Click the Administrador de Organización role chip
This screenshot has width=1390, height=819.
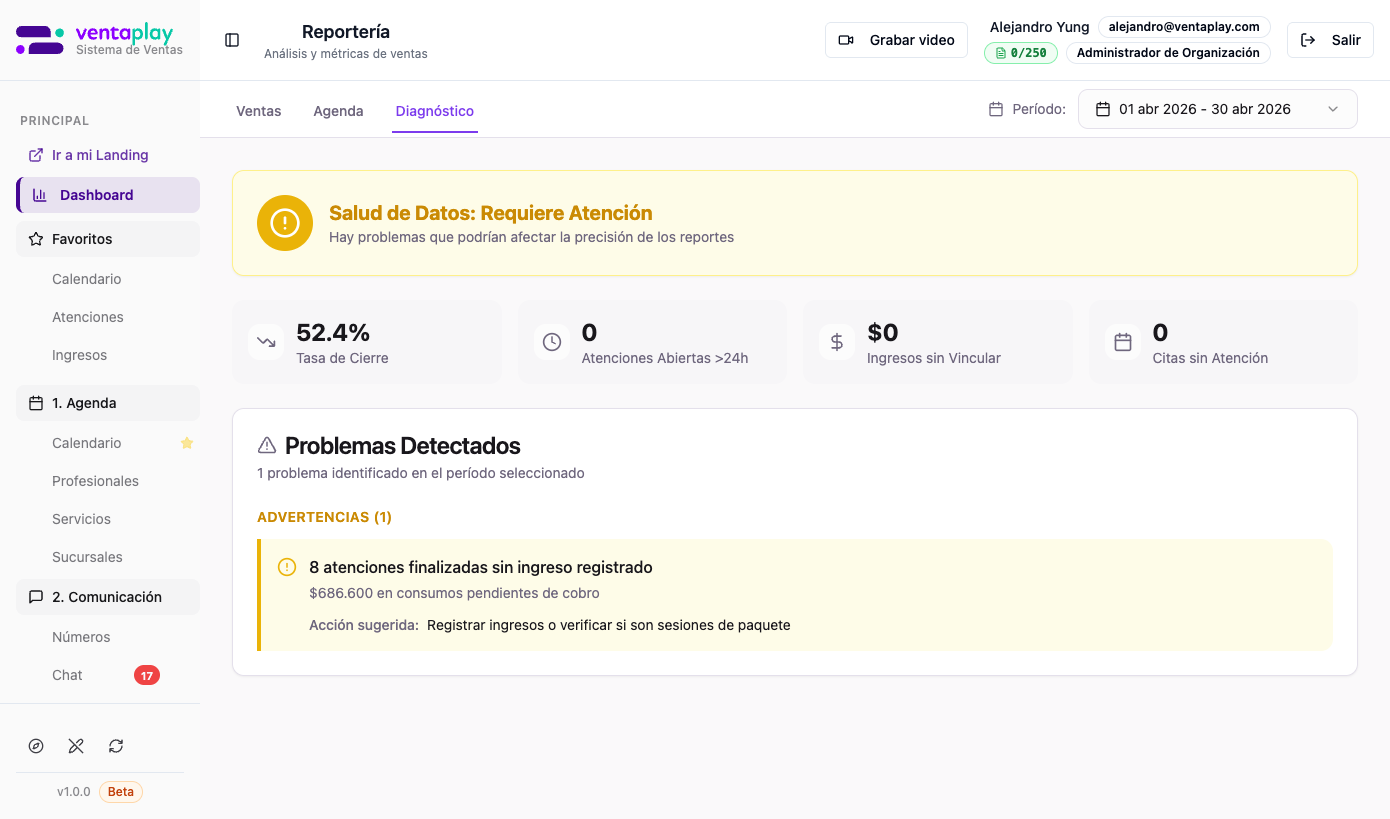(x=1168, y=53)
